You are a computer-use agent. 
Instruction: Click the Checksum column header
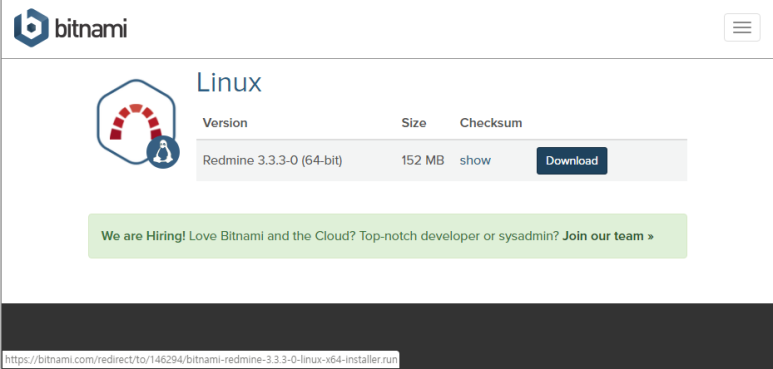491,123
